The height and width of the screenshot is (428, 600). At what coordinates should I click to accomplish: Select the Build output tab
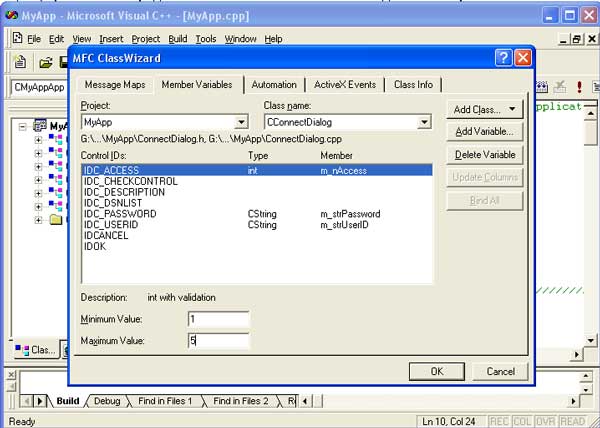(x=68, y=401)
